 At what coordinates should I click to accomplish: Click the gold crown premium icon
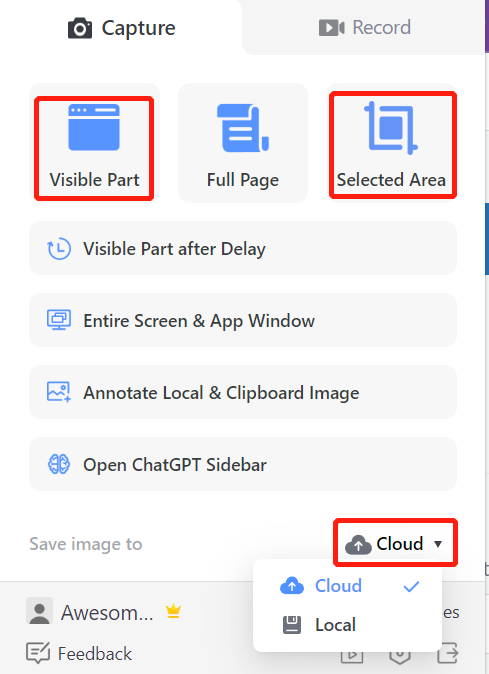point(174,611)
